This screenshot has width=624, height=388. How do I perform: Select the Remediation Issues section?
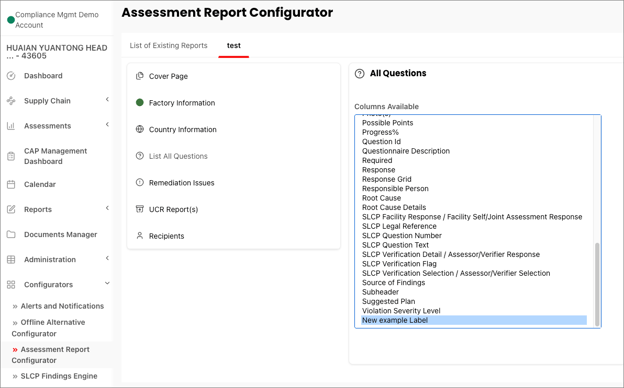click(181, 183)
